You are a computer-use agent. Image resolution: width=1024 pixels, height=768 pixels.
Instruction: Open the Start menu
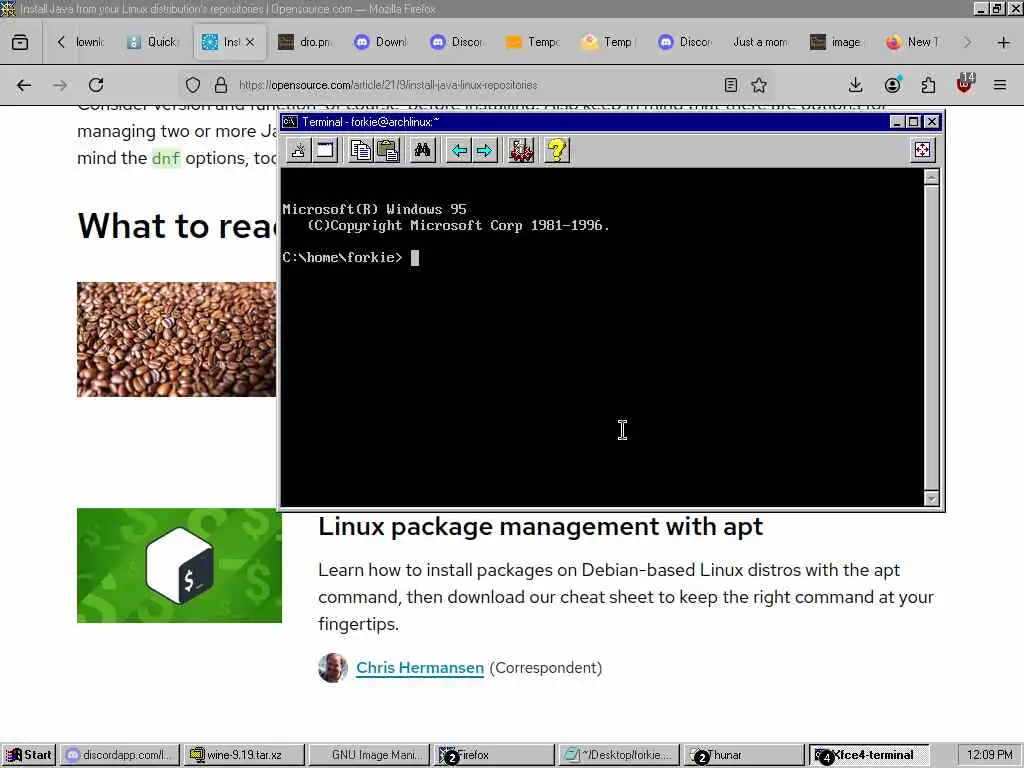click(x=29, y=755)
